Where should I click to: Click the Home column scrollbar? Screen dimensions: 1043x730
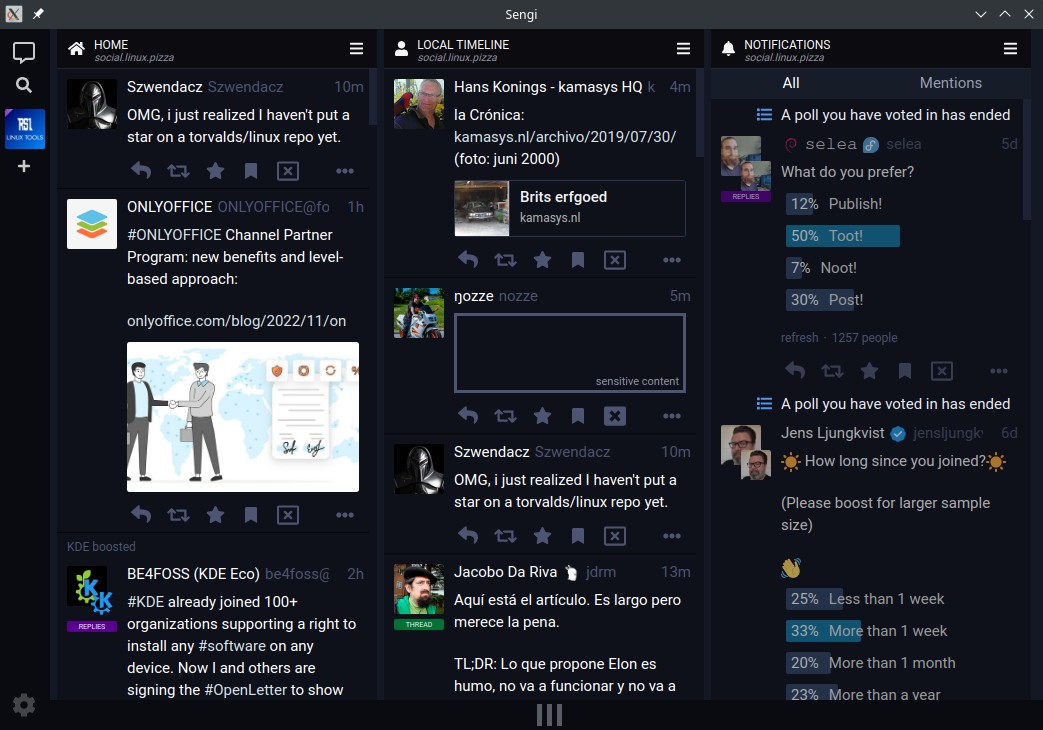[x=372, y=98]
